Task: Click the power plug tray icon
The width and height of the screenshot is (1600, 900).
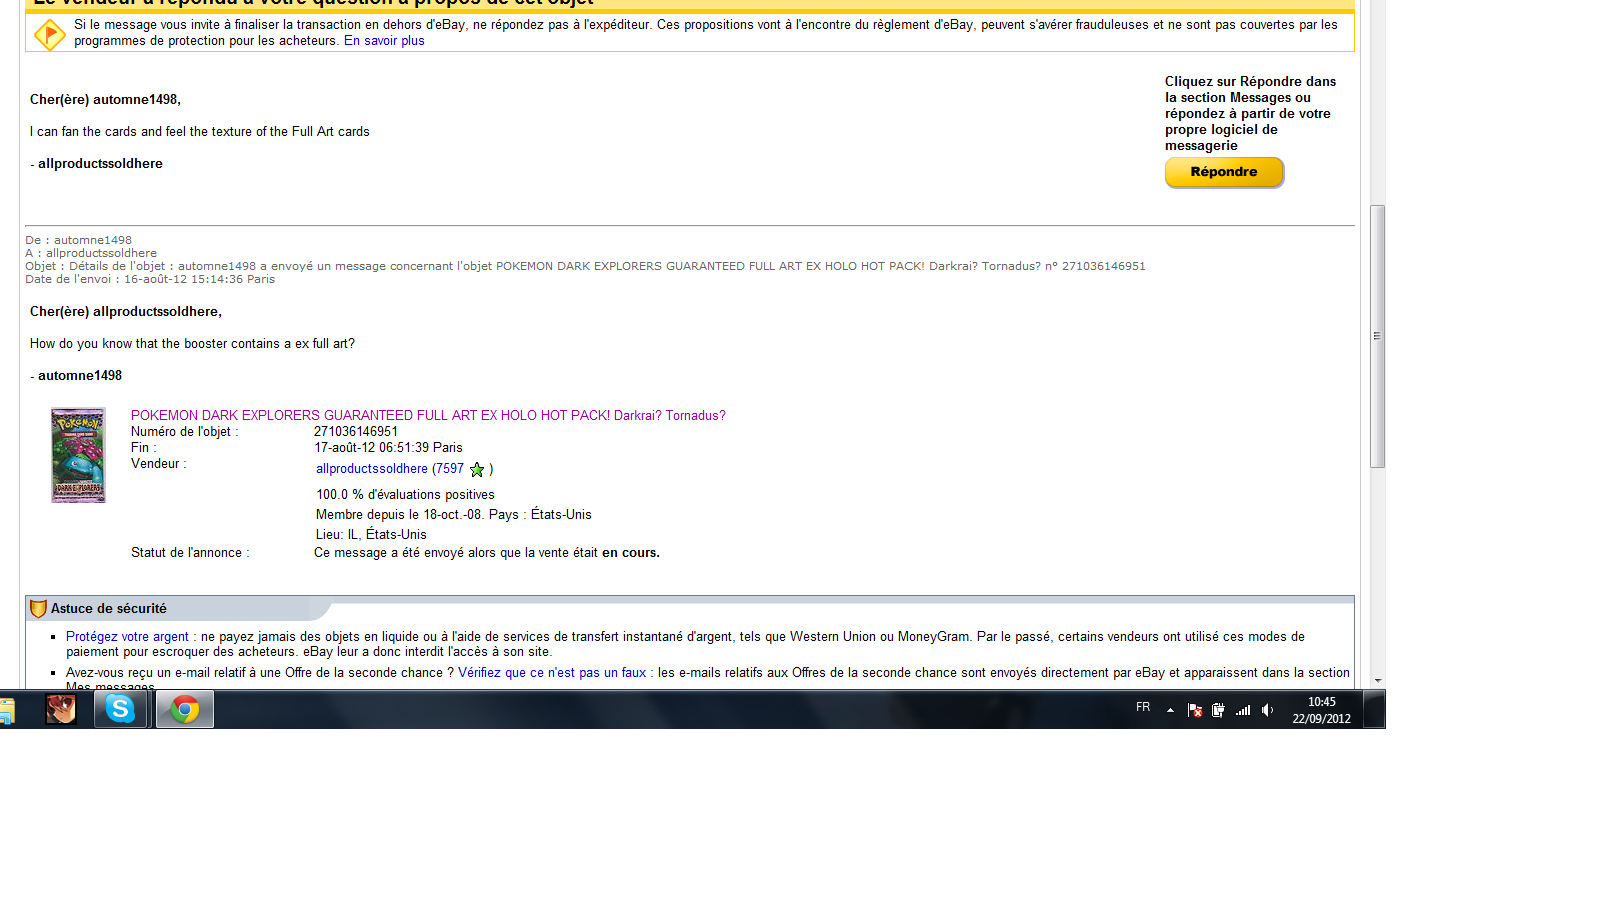Action: [x=1218, y=710]
